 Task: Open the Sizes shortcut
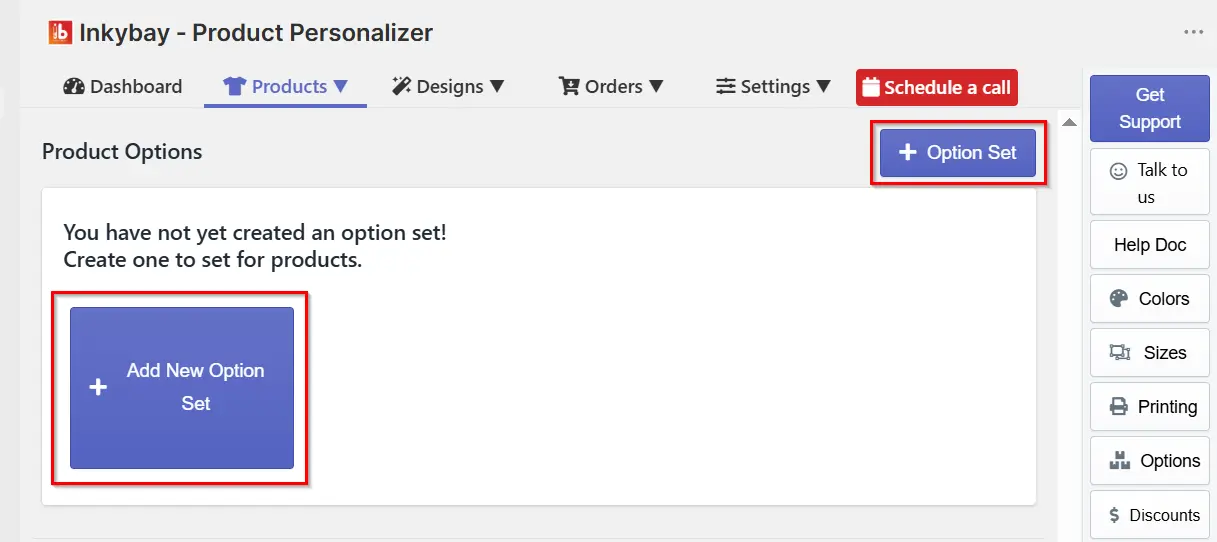(1150, 353)
